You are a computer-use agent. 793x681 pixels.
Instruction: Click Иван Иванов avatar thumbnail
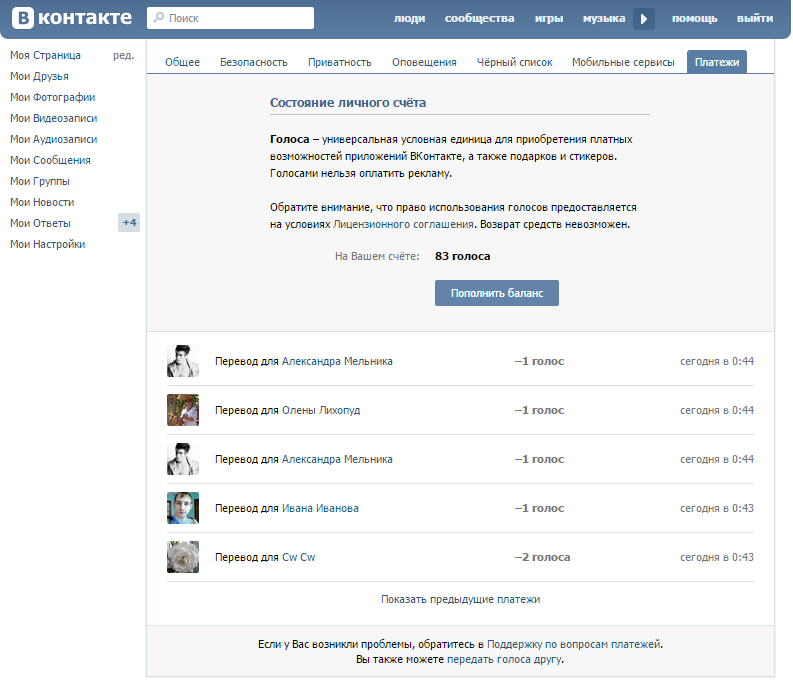pos(183,508)
